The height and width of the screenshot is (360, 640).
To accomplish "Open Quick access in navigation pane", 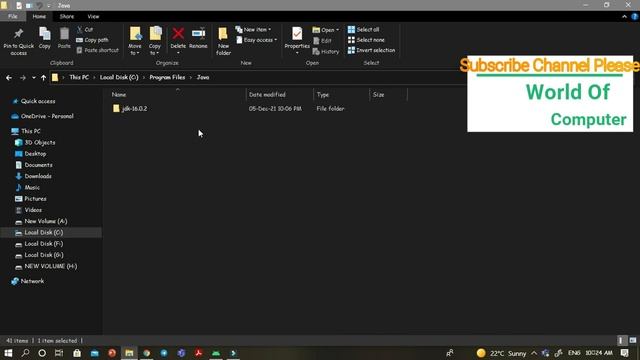I will click(x=34, y=101).
